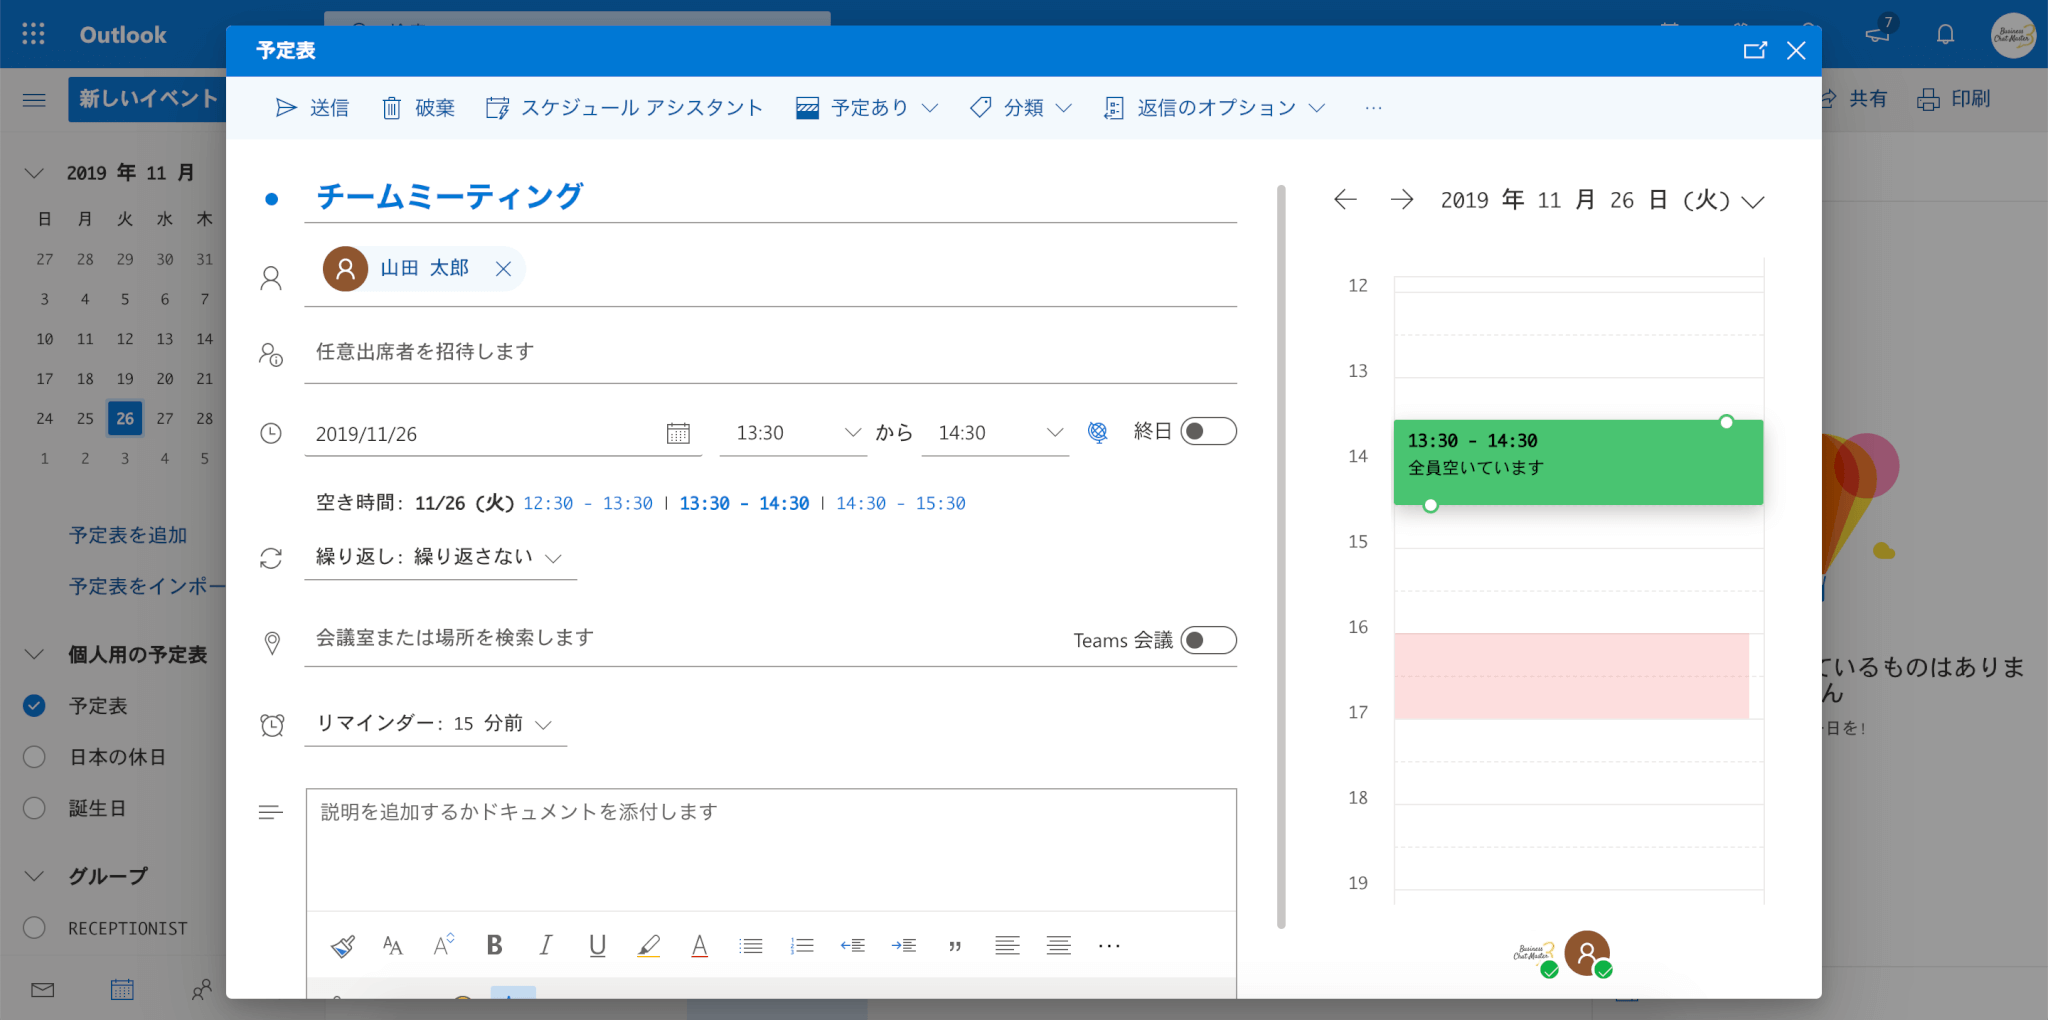2048x1020 pixels.
Task: Click the calendar date picker icon
Action: point(678,433)
